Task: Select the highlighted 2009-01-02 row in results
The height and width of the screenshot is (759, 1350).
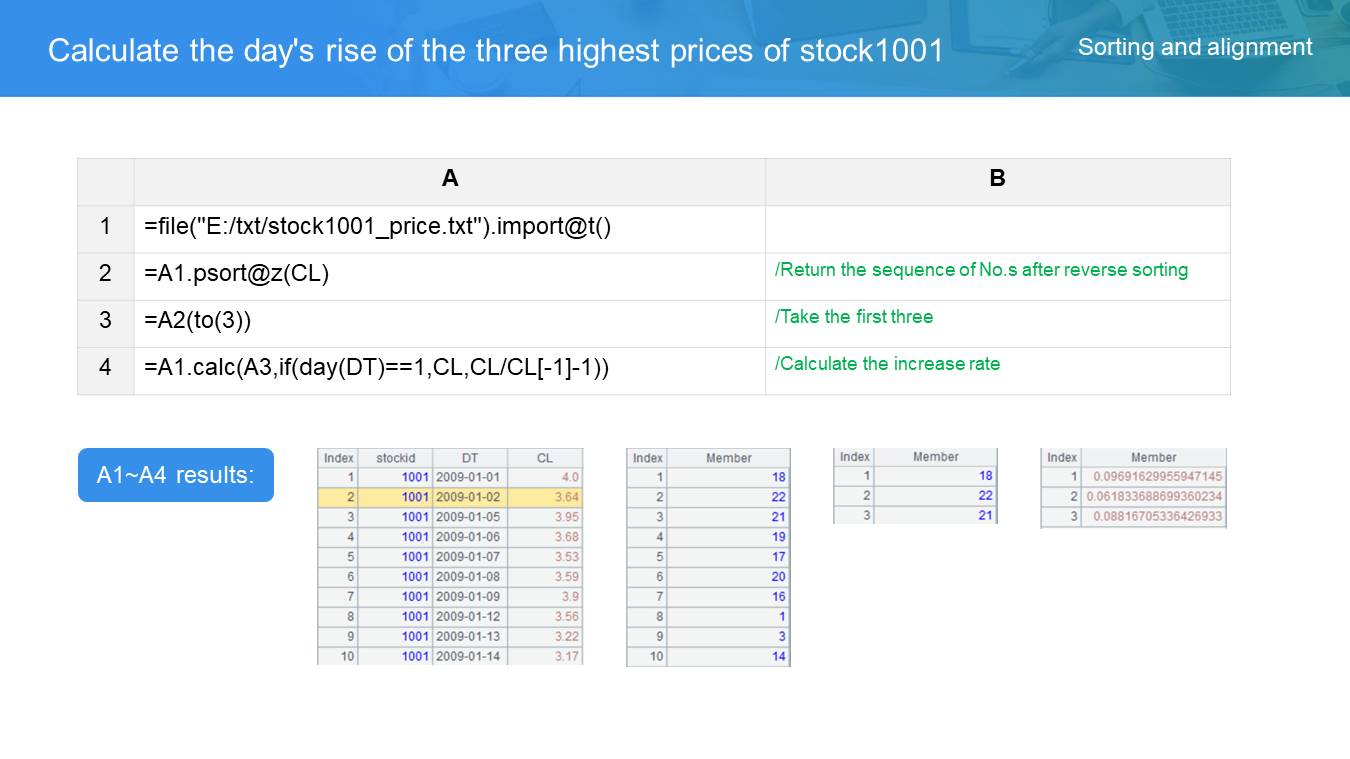Action: coord(450,497)
